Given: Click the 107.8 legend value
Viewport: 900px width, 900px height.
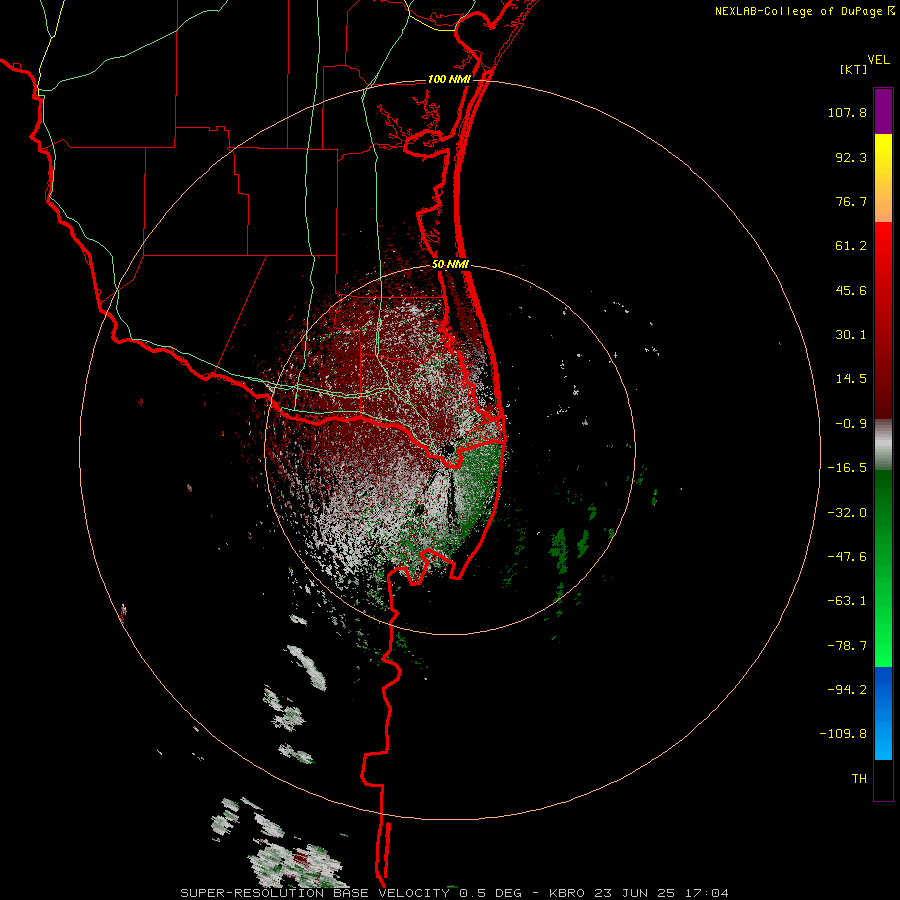Looking at the screenshot, I should 847,112.
